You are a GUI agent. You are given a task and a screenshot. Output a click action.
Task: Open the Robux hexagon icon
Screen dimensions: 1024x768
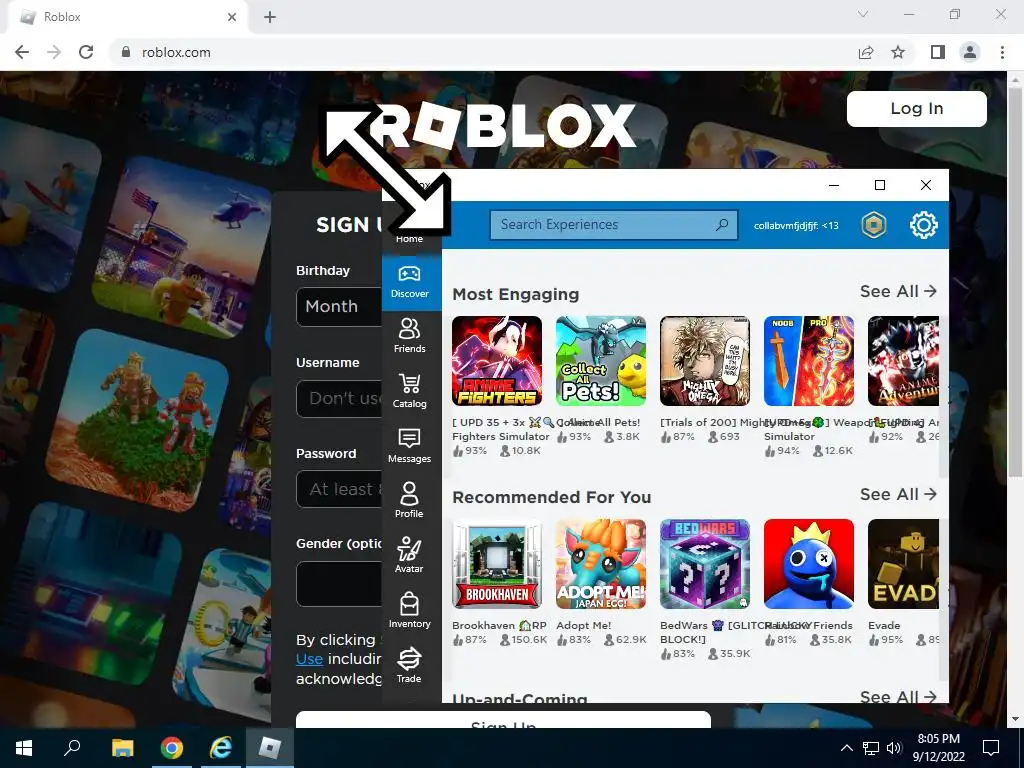tap(874, 225)
